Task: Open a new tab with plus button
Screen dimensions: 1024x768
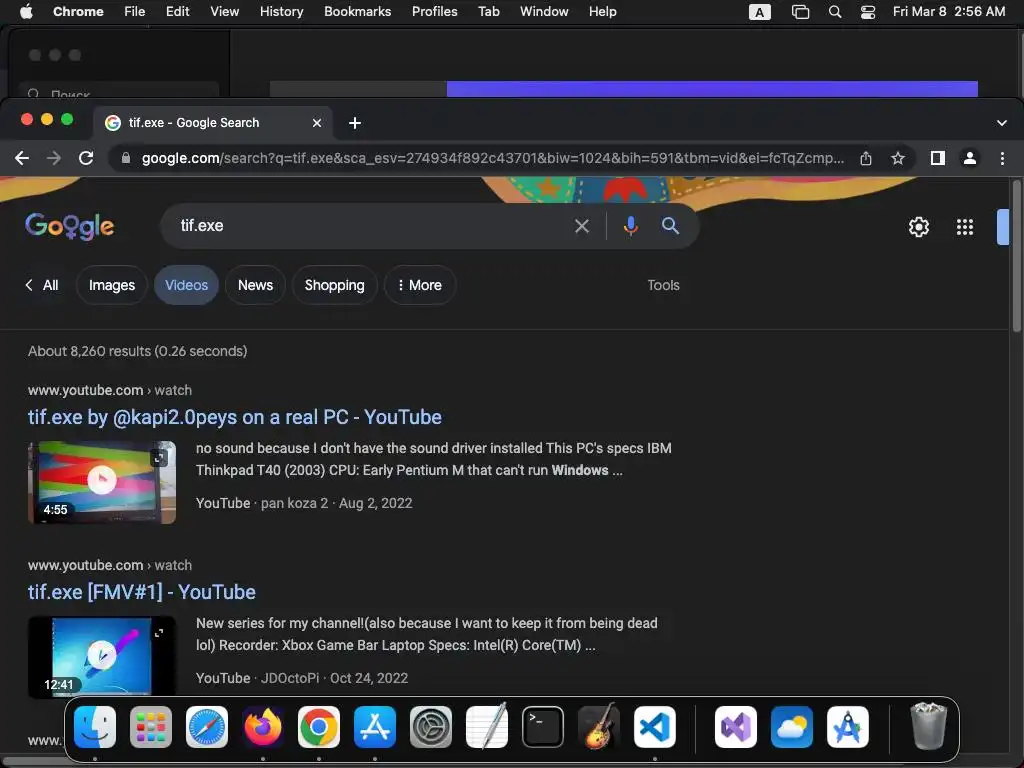Action: (355, 123)
